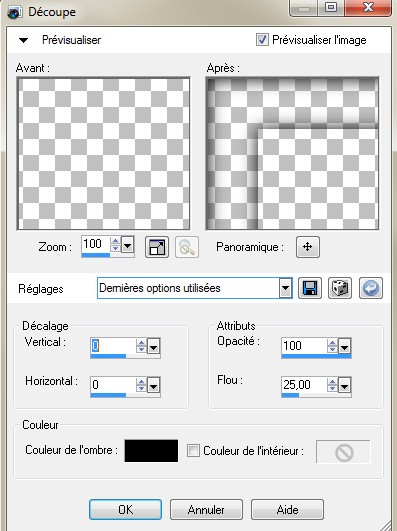
Task: Open the Réglages presets combo box
Action: pyautogui.click(x=194, y=288)
